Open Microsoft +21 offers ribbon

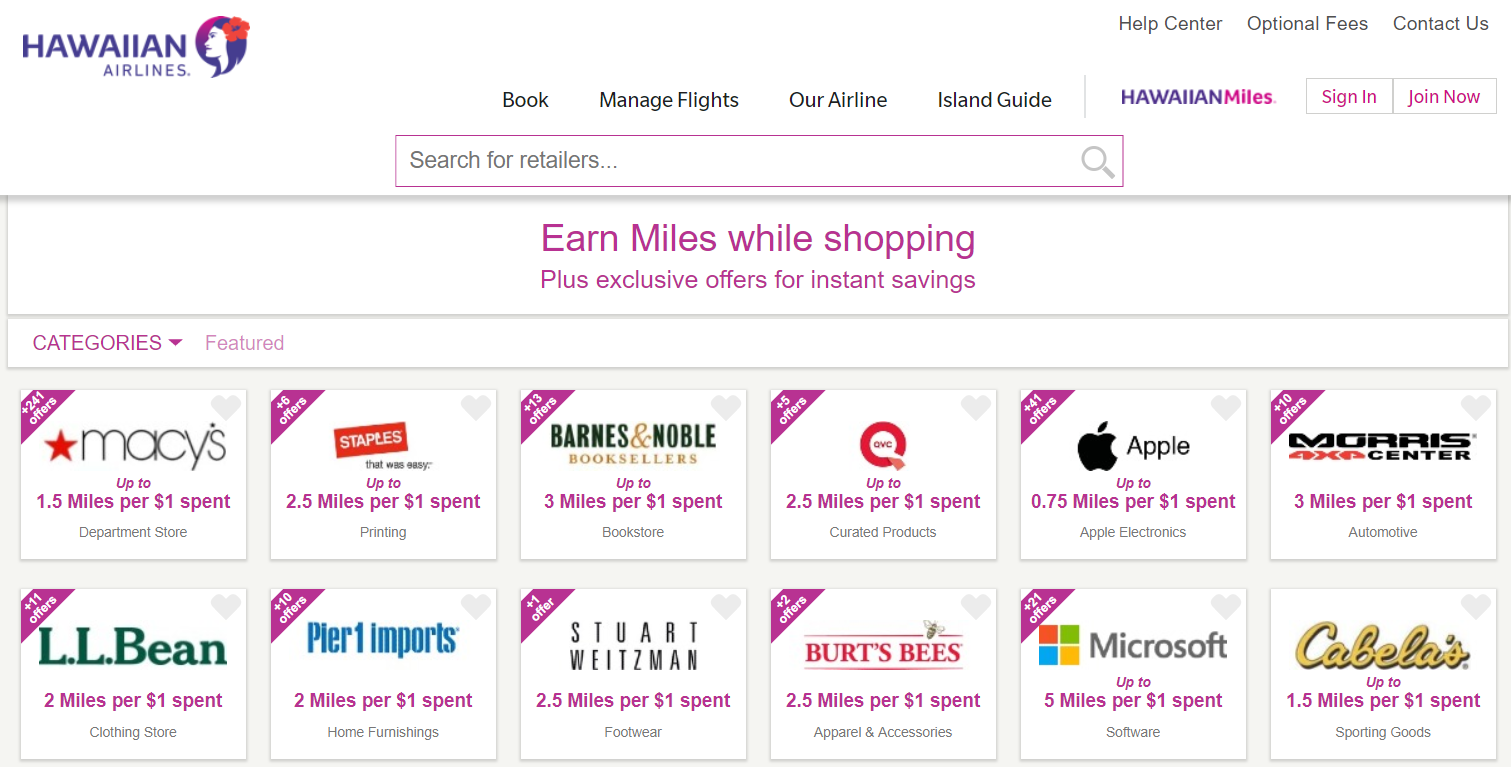1040,608
